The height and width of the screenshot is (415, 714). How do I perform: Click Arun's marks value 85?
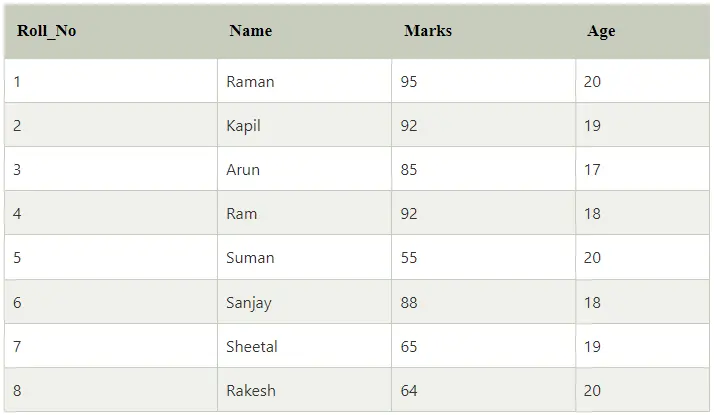(483, 169)
